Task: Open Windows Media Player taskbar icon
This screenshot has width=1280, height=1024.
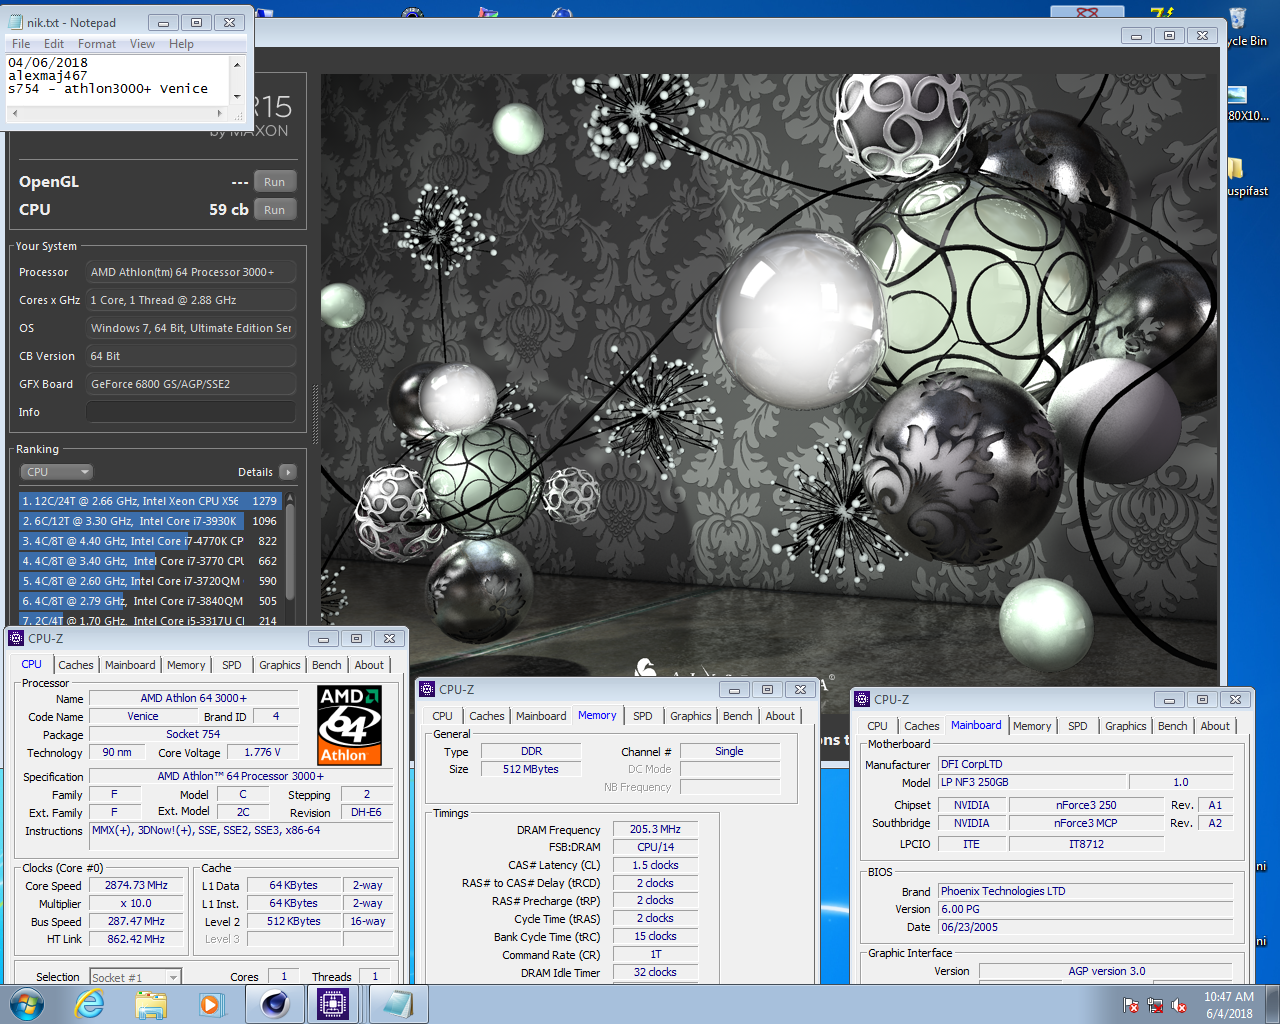Action: click(x=211, y=1004)
